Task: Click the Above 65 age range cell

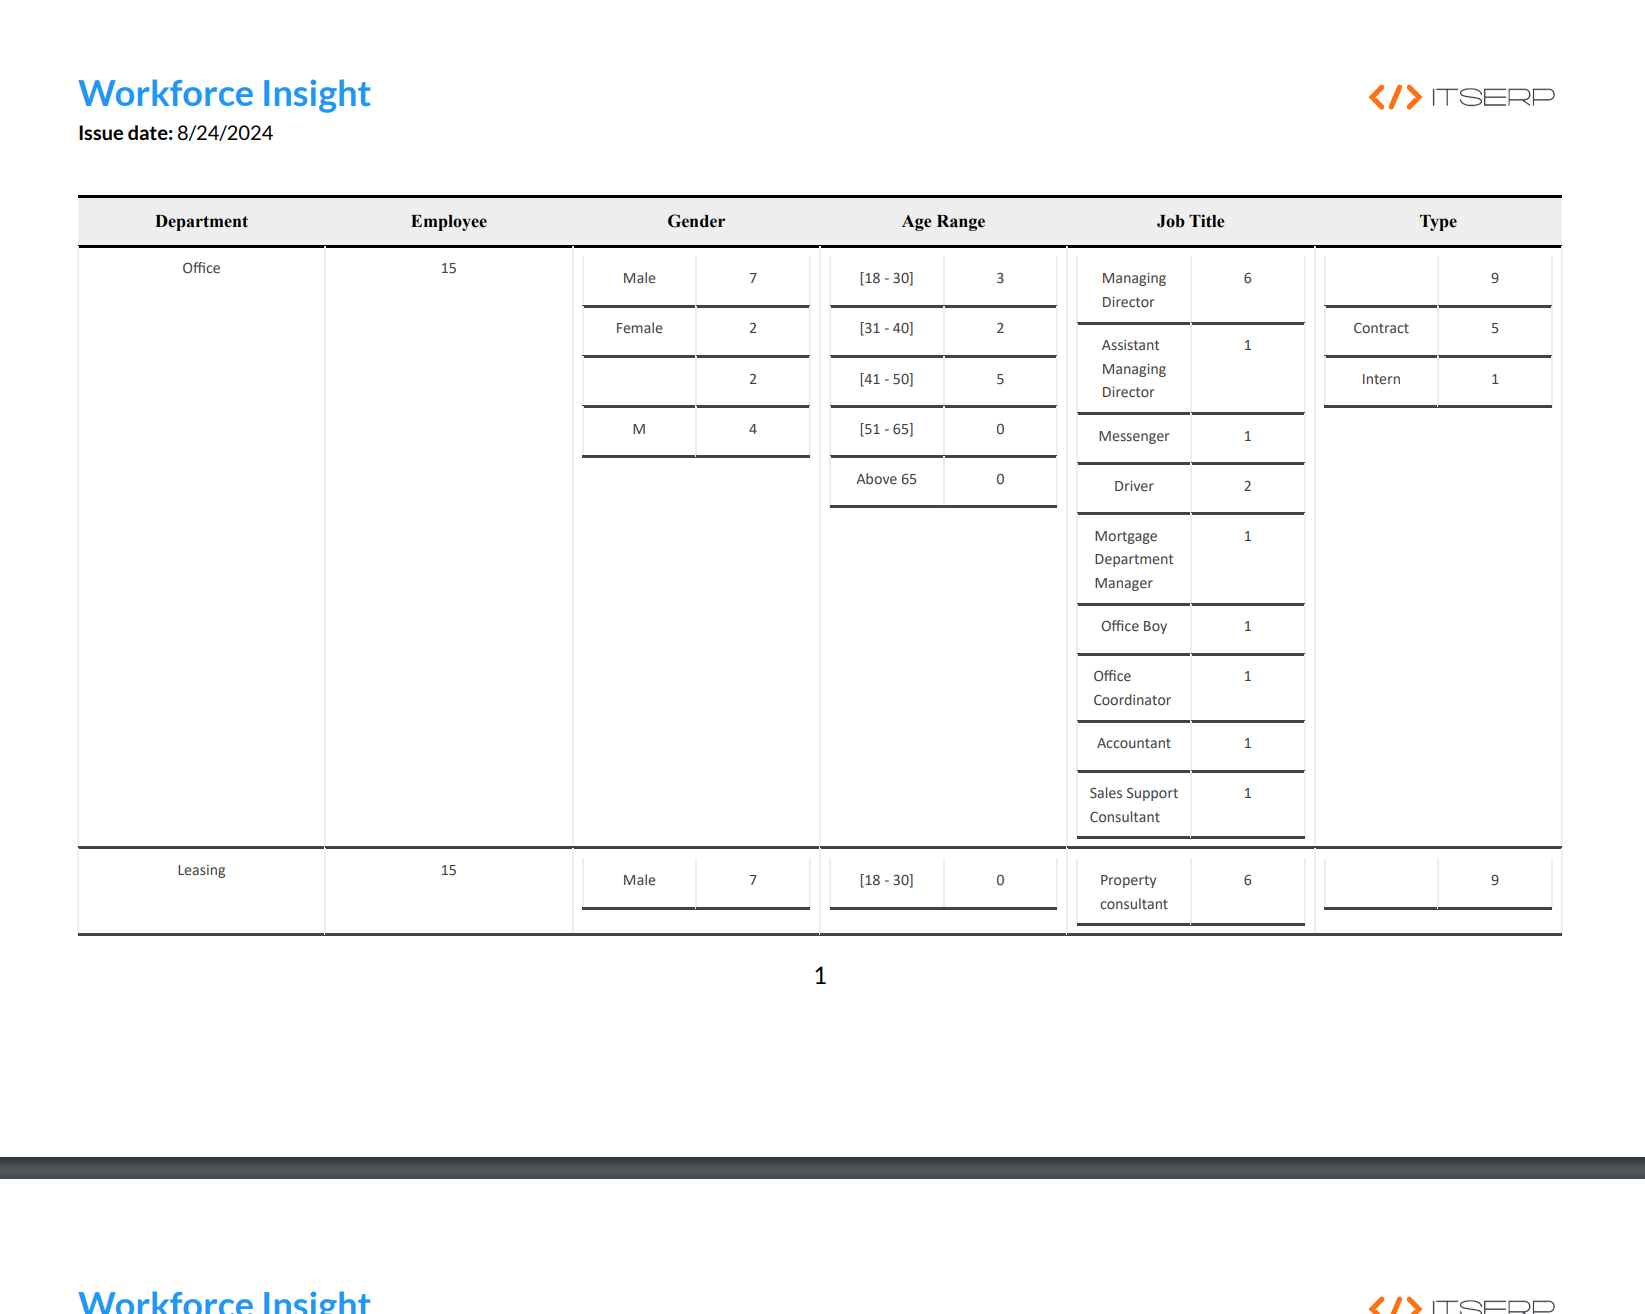Action: click(x=886, y=479)
